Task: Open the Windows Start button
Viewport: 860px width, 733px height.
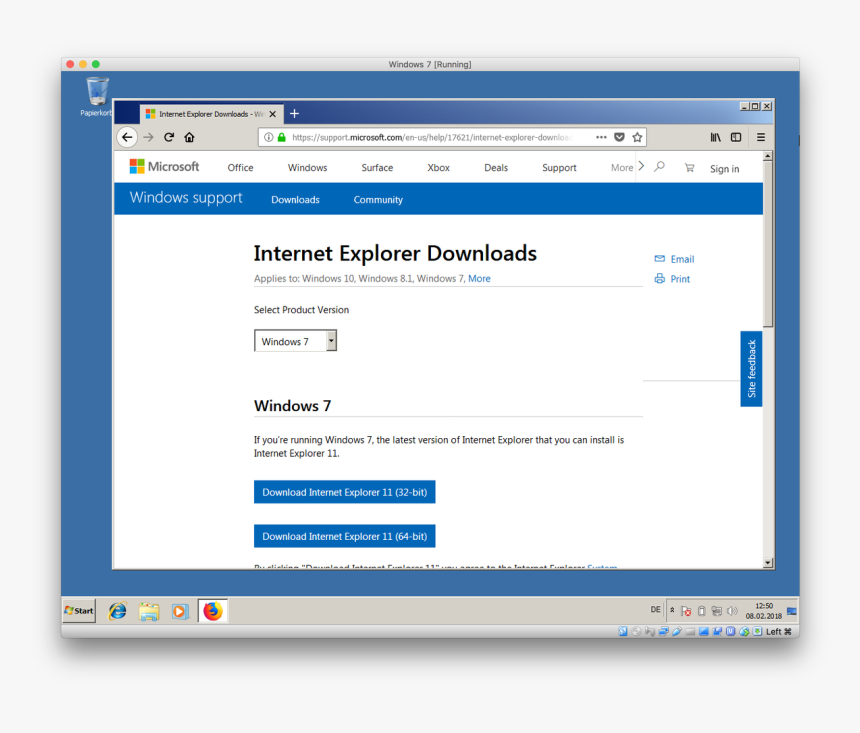Action: coord(80,611)
